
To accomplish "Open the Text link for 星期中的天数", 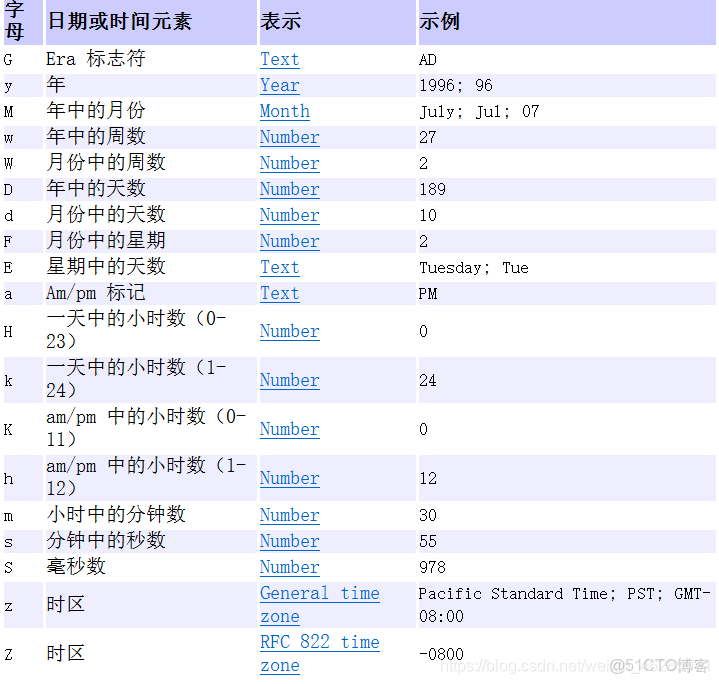I will click(x=280, y=267).
